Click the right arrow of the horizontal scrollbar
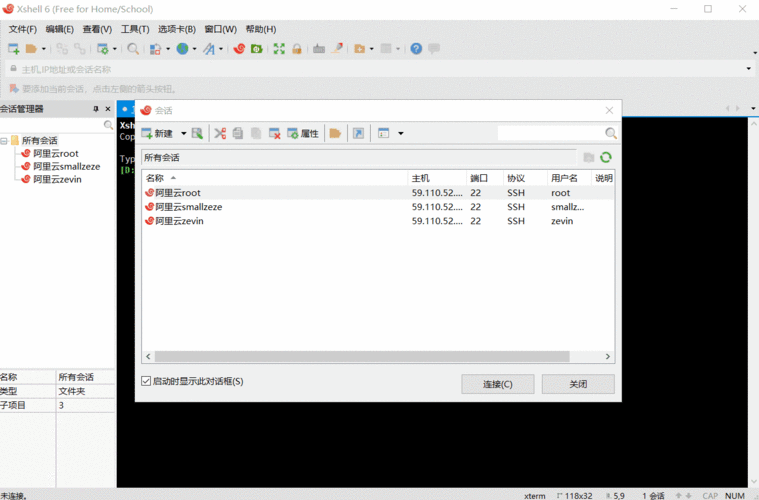759x500 pixels. point(608,357)
